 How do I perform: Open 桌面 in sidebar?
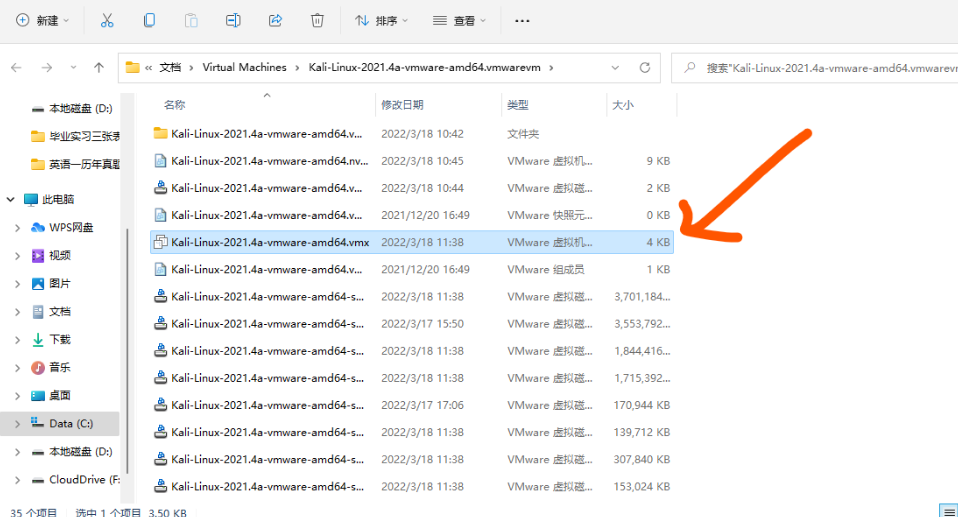click(51, 395)
